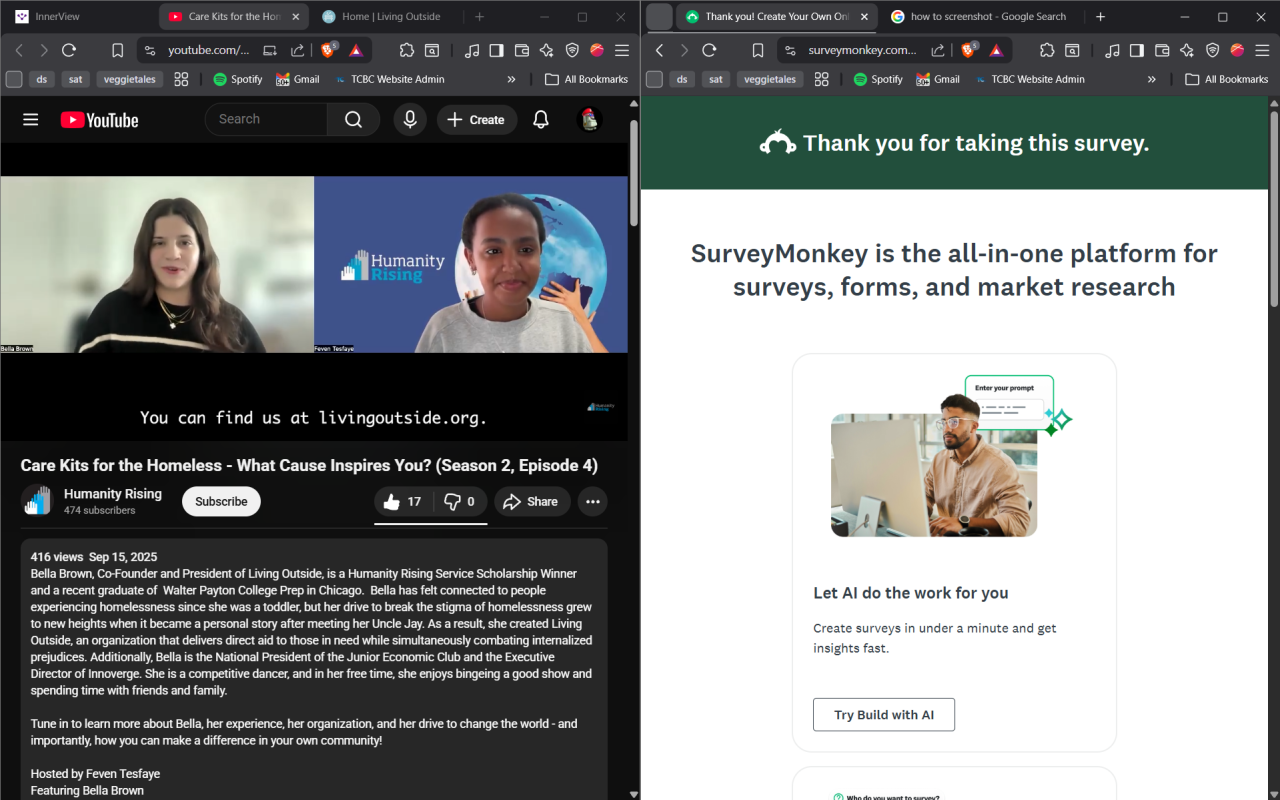Open the video's more actions ellipsis
Viewport: 1280px width, 800px height.
coord(593,502)
